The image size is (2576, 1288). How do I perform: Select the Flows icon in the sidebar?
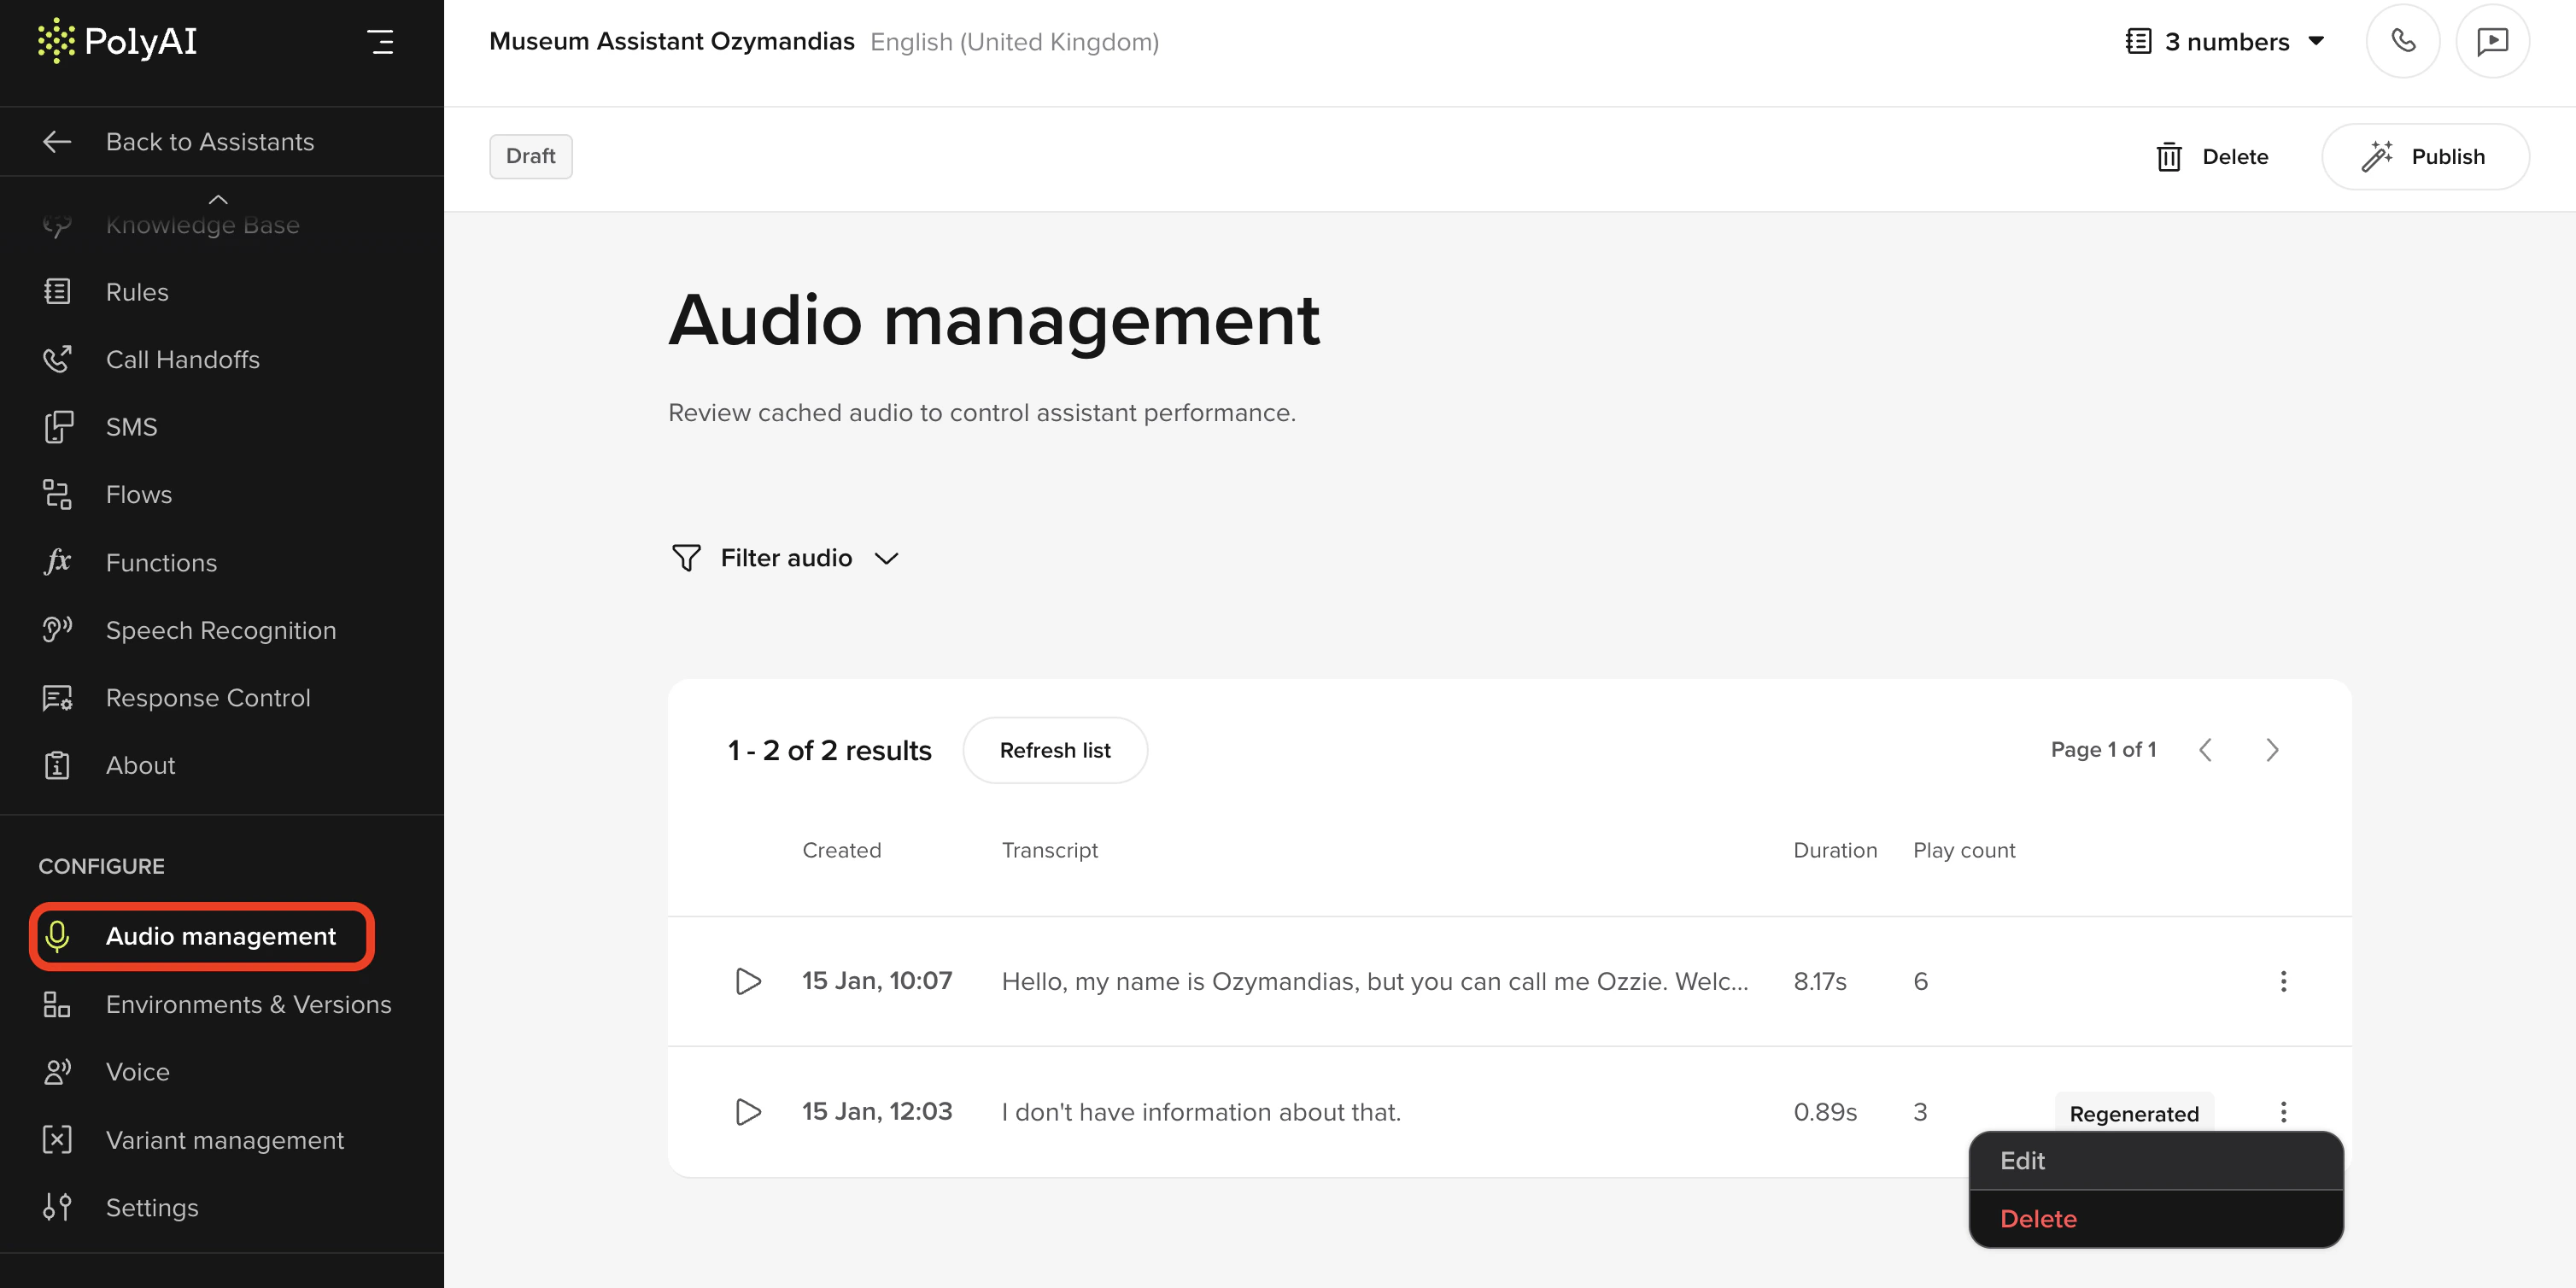57,494
